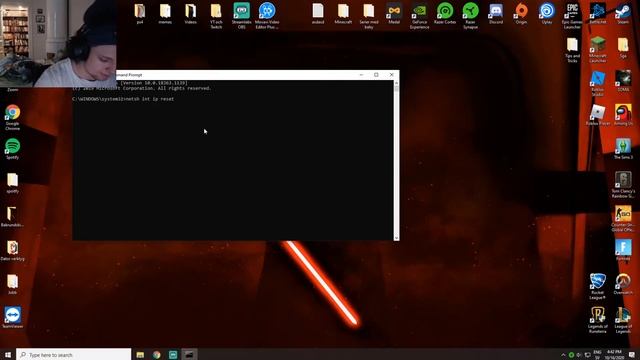Minimize the Command Prompt window
Viewport: 640px width, 360px height.
coord(361,75)
